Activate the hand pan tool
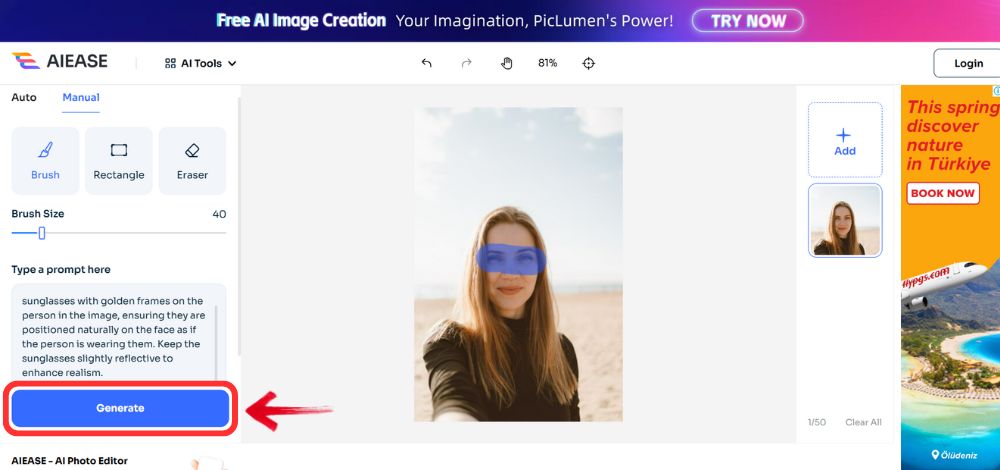 pos(507,63)
